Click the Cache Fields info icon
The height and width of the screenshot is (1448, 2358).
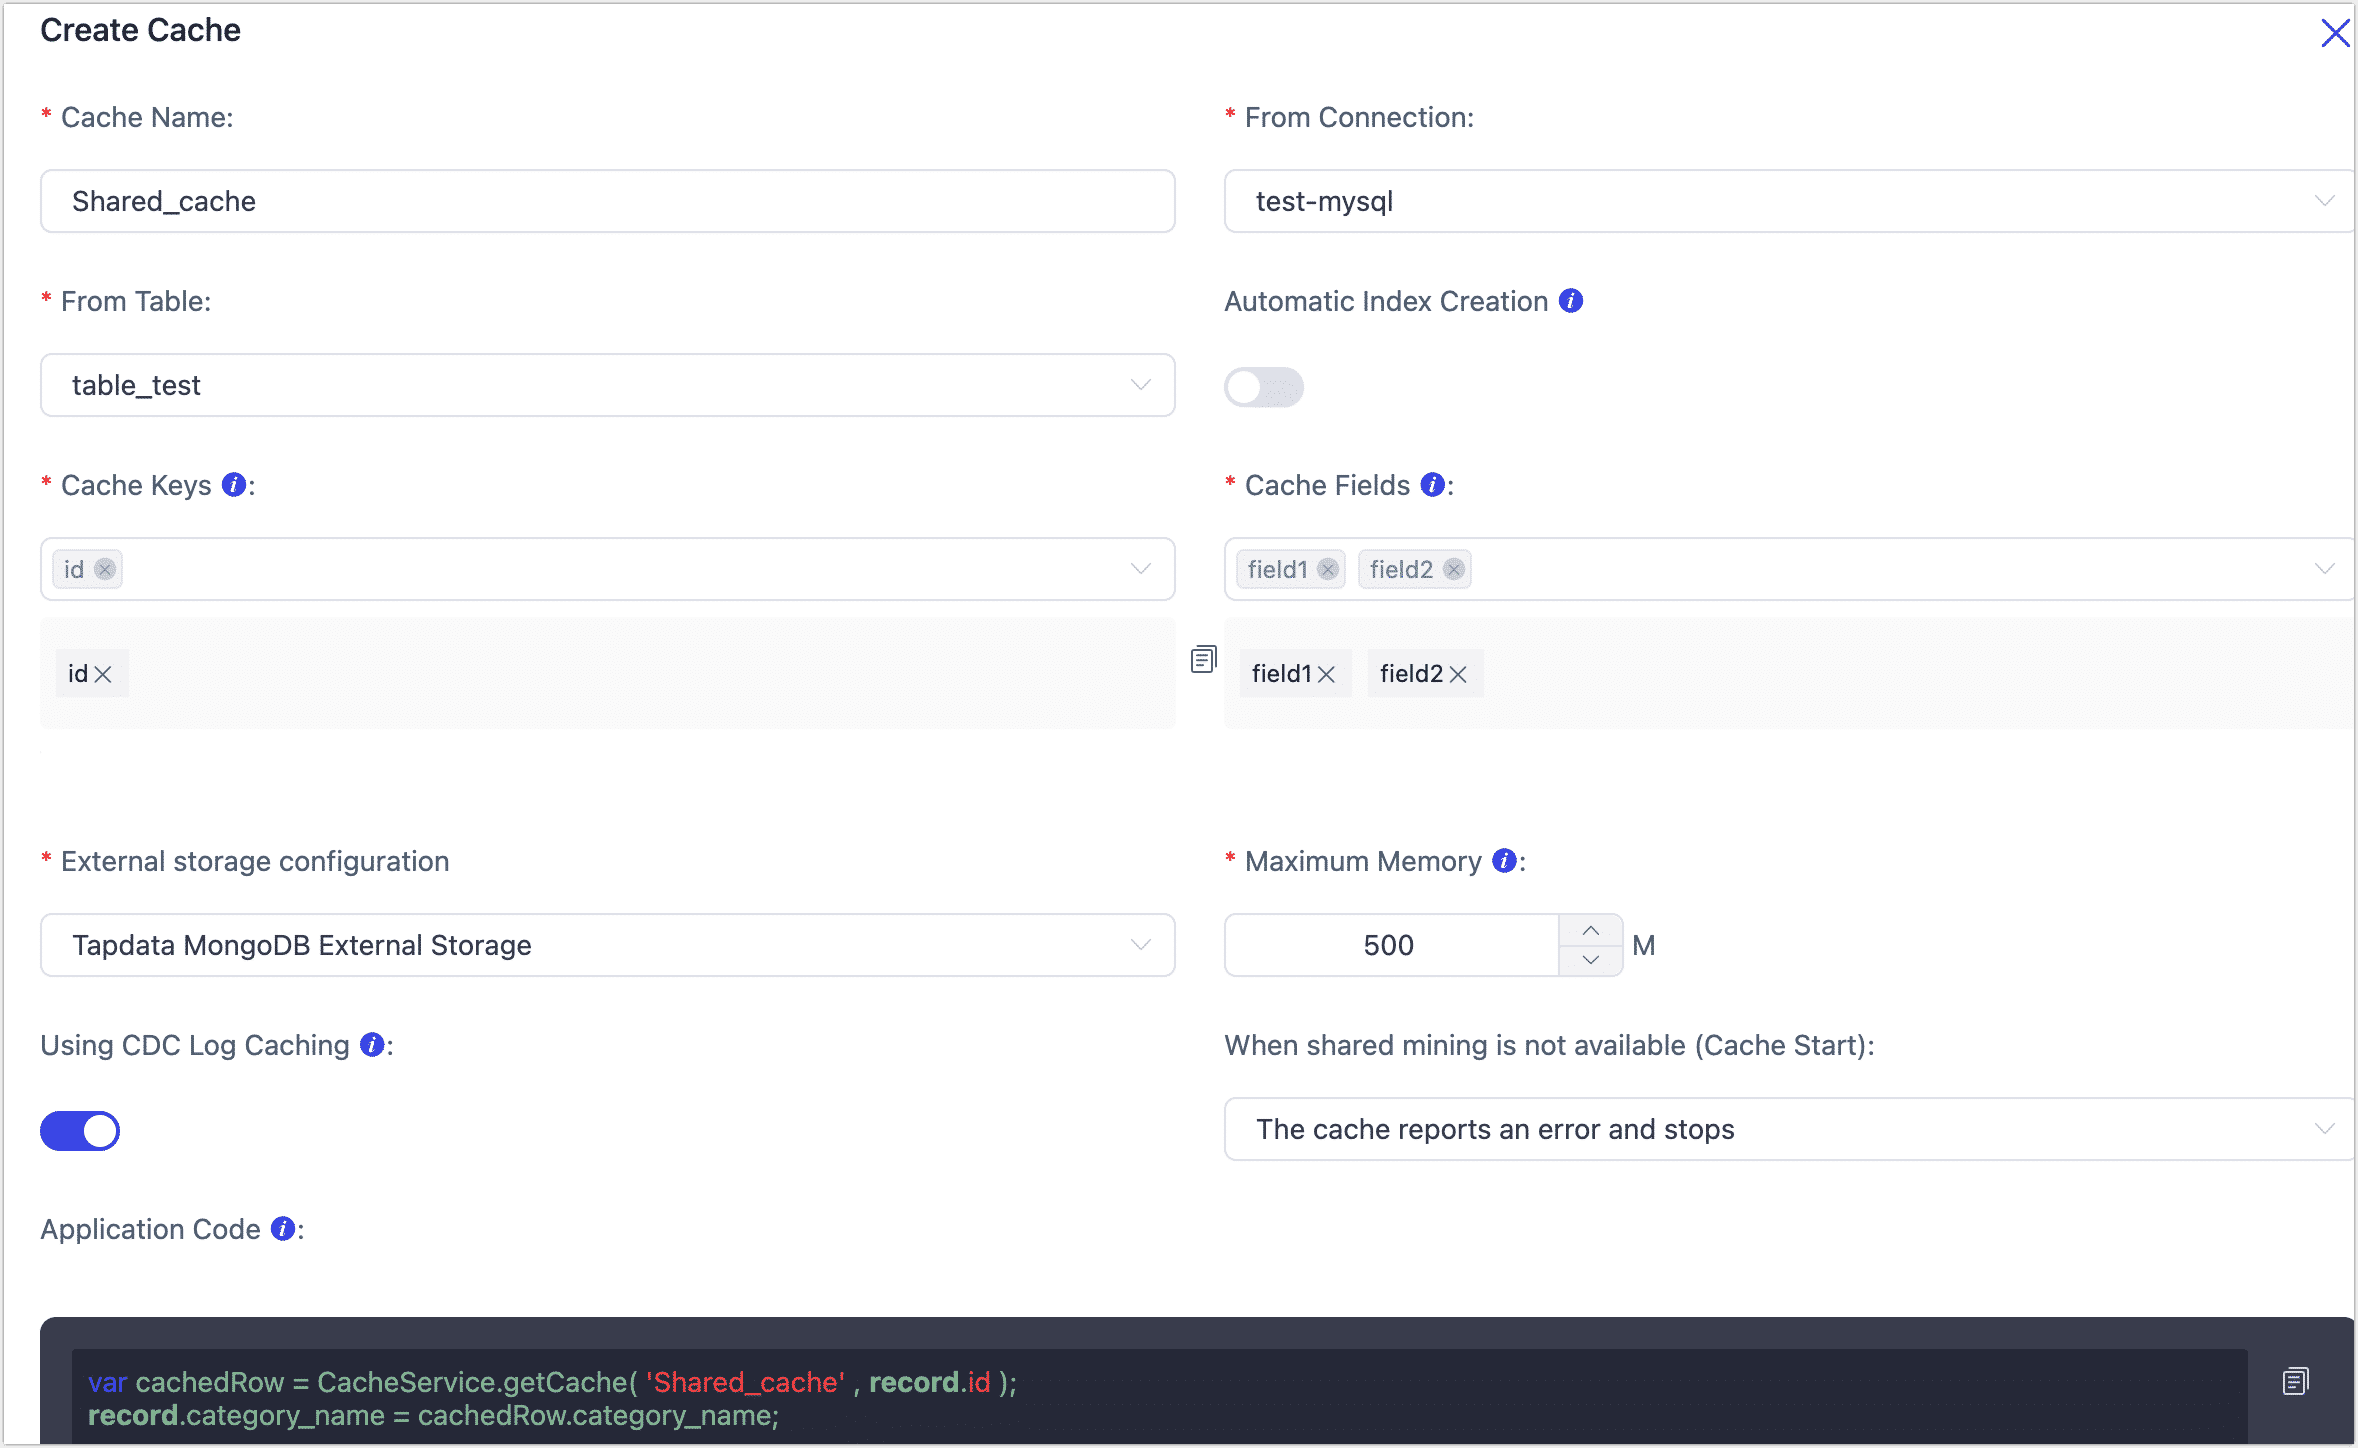[1433, 485]
